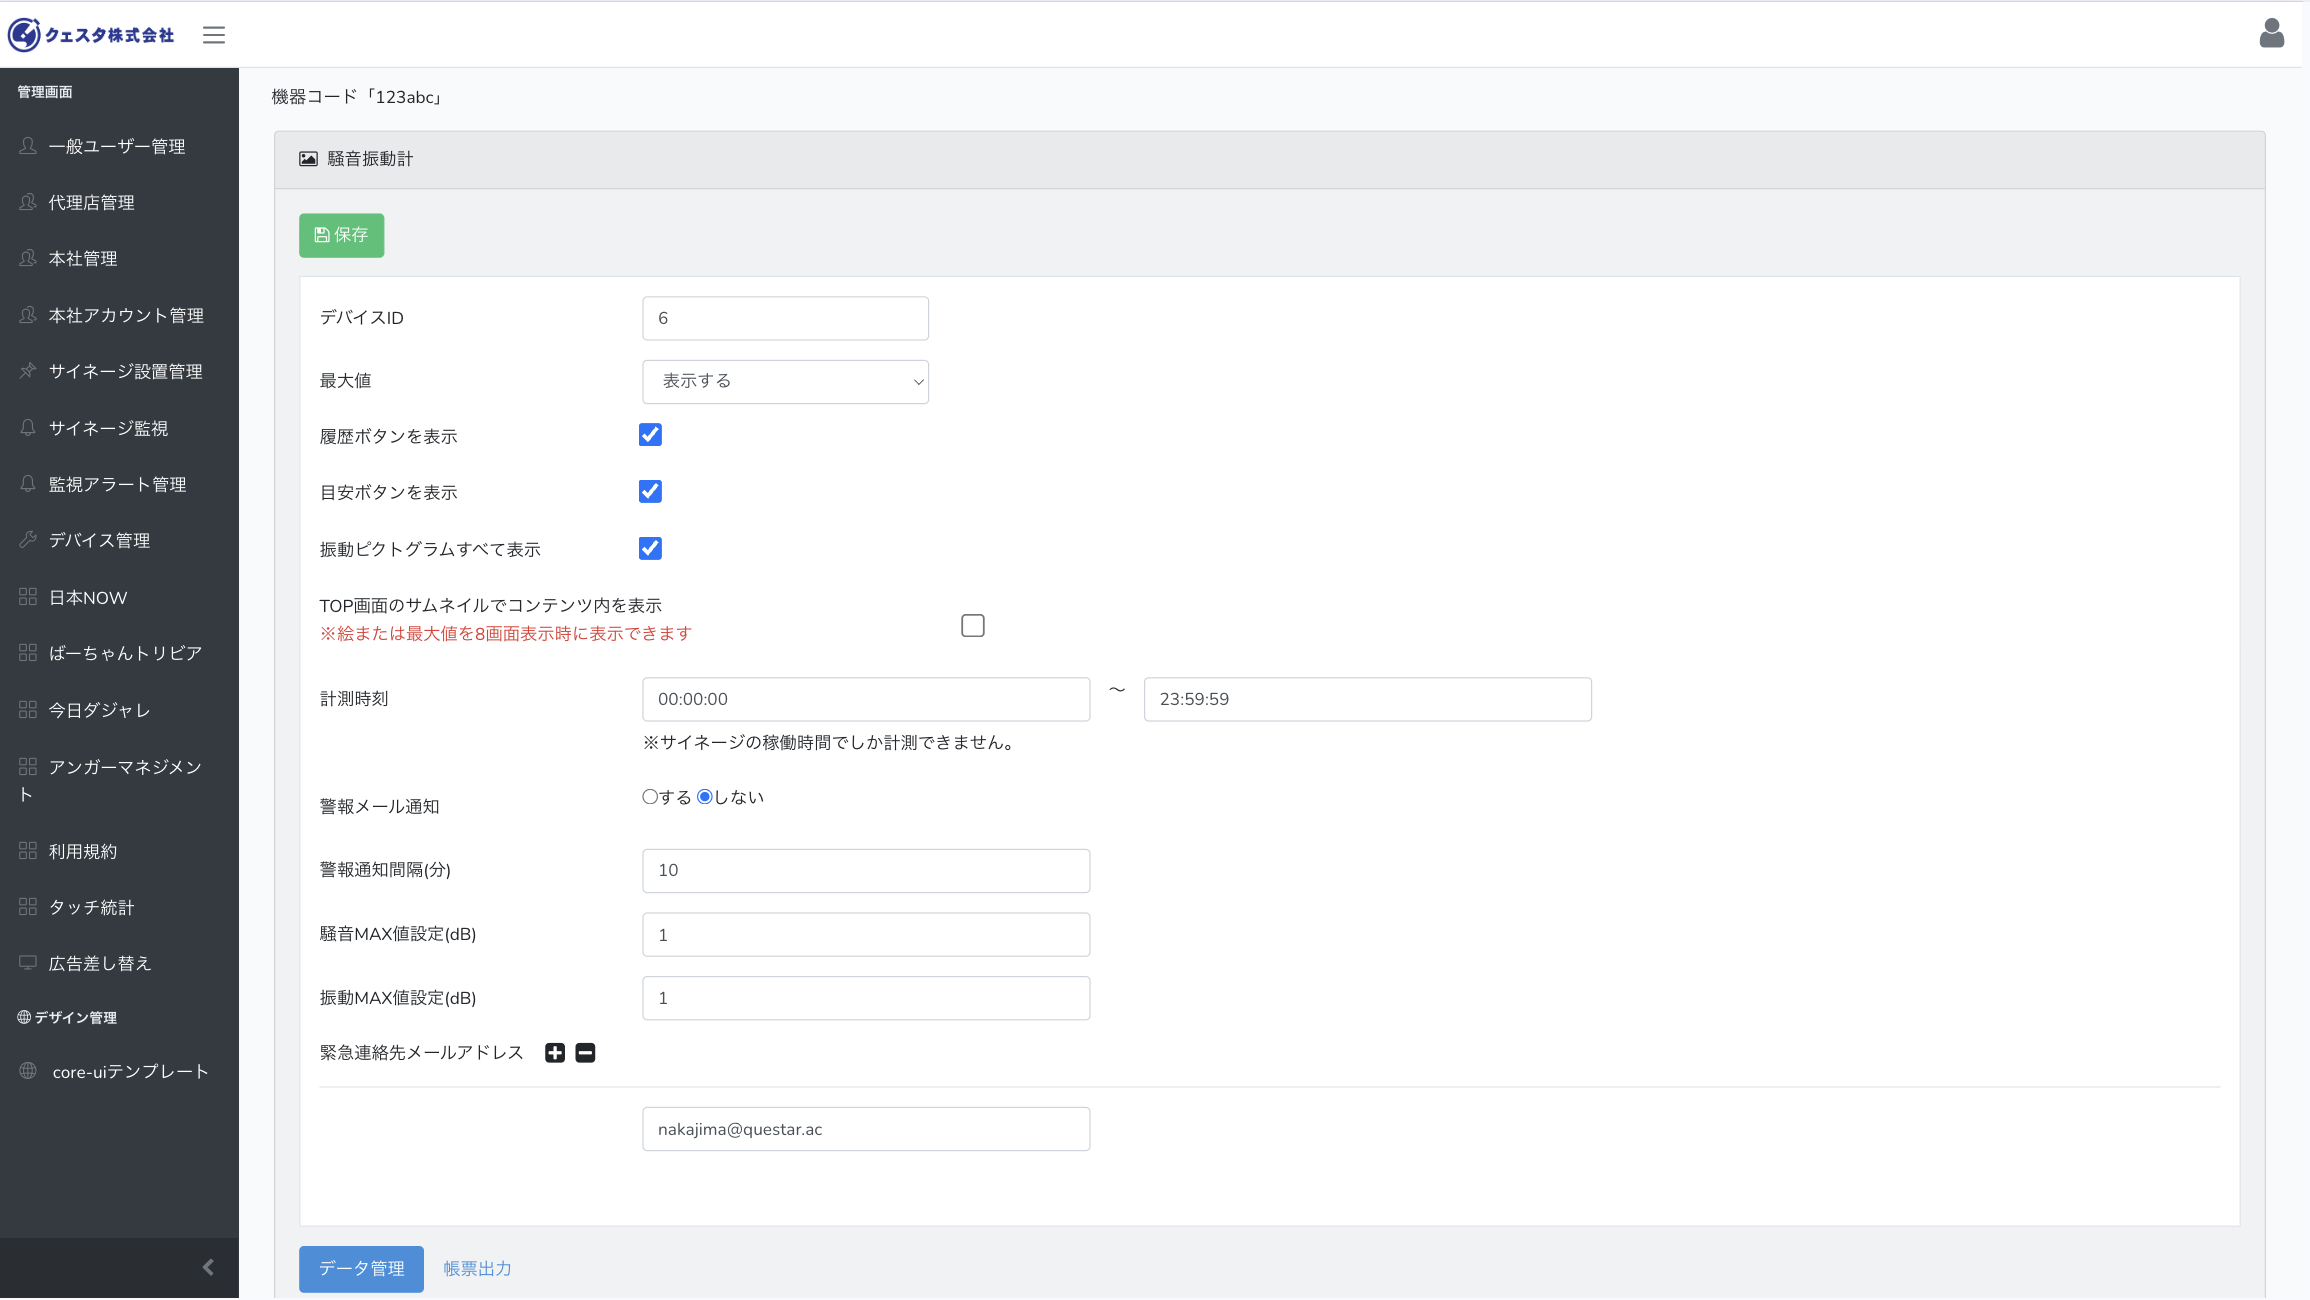Click the bell icon for サイネージ監視
Screen dimensions: 2310x1300
point(28,428)
